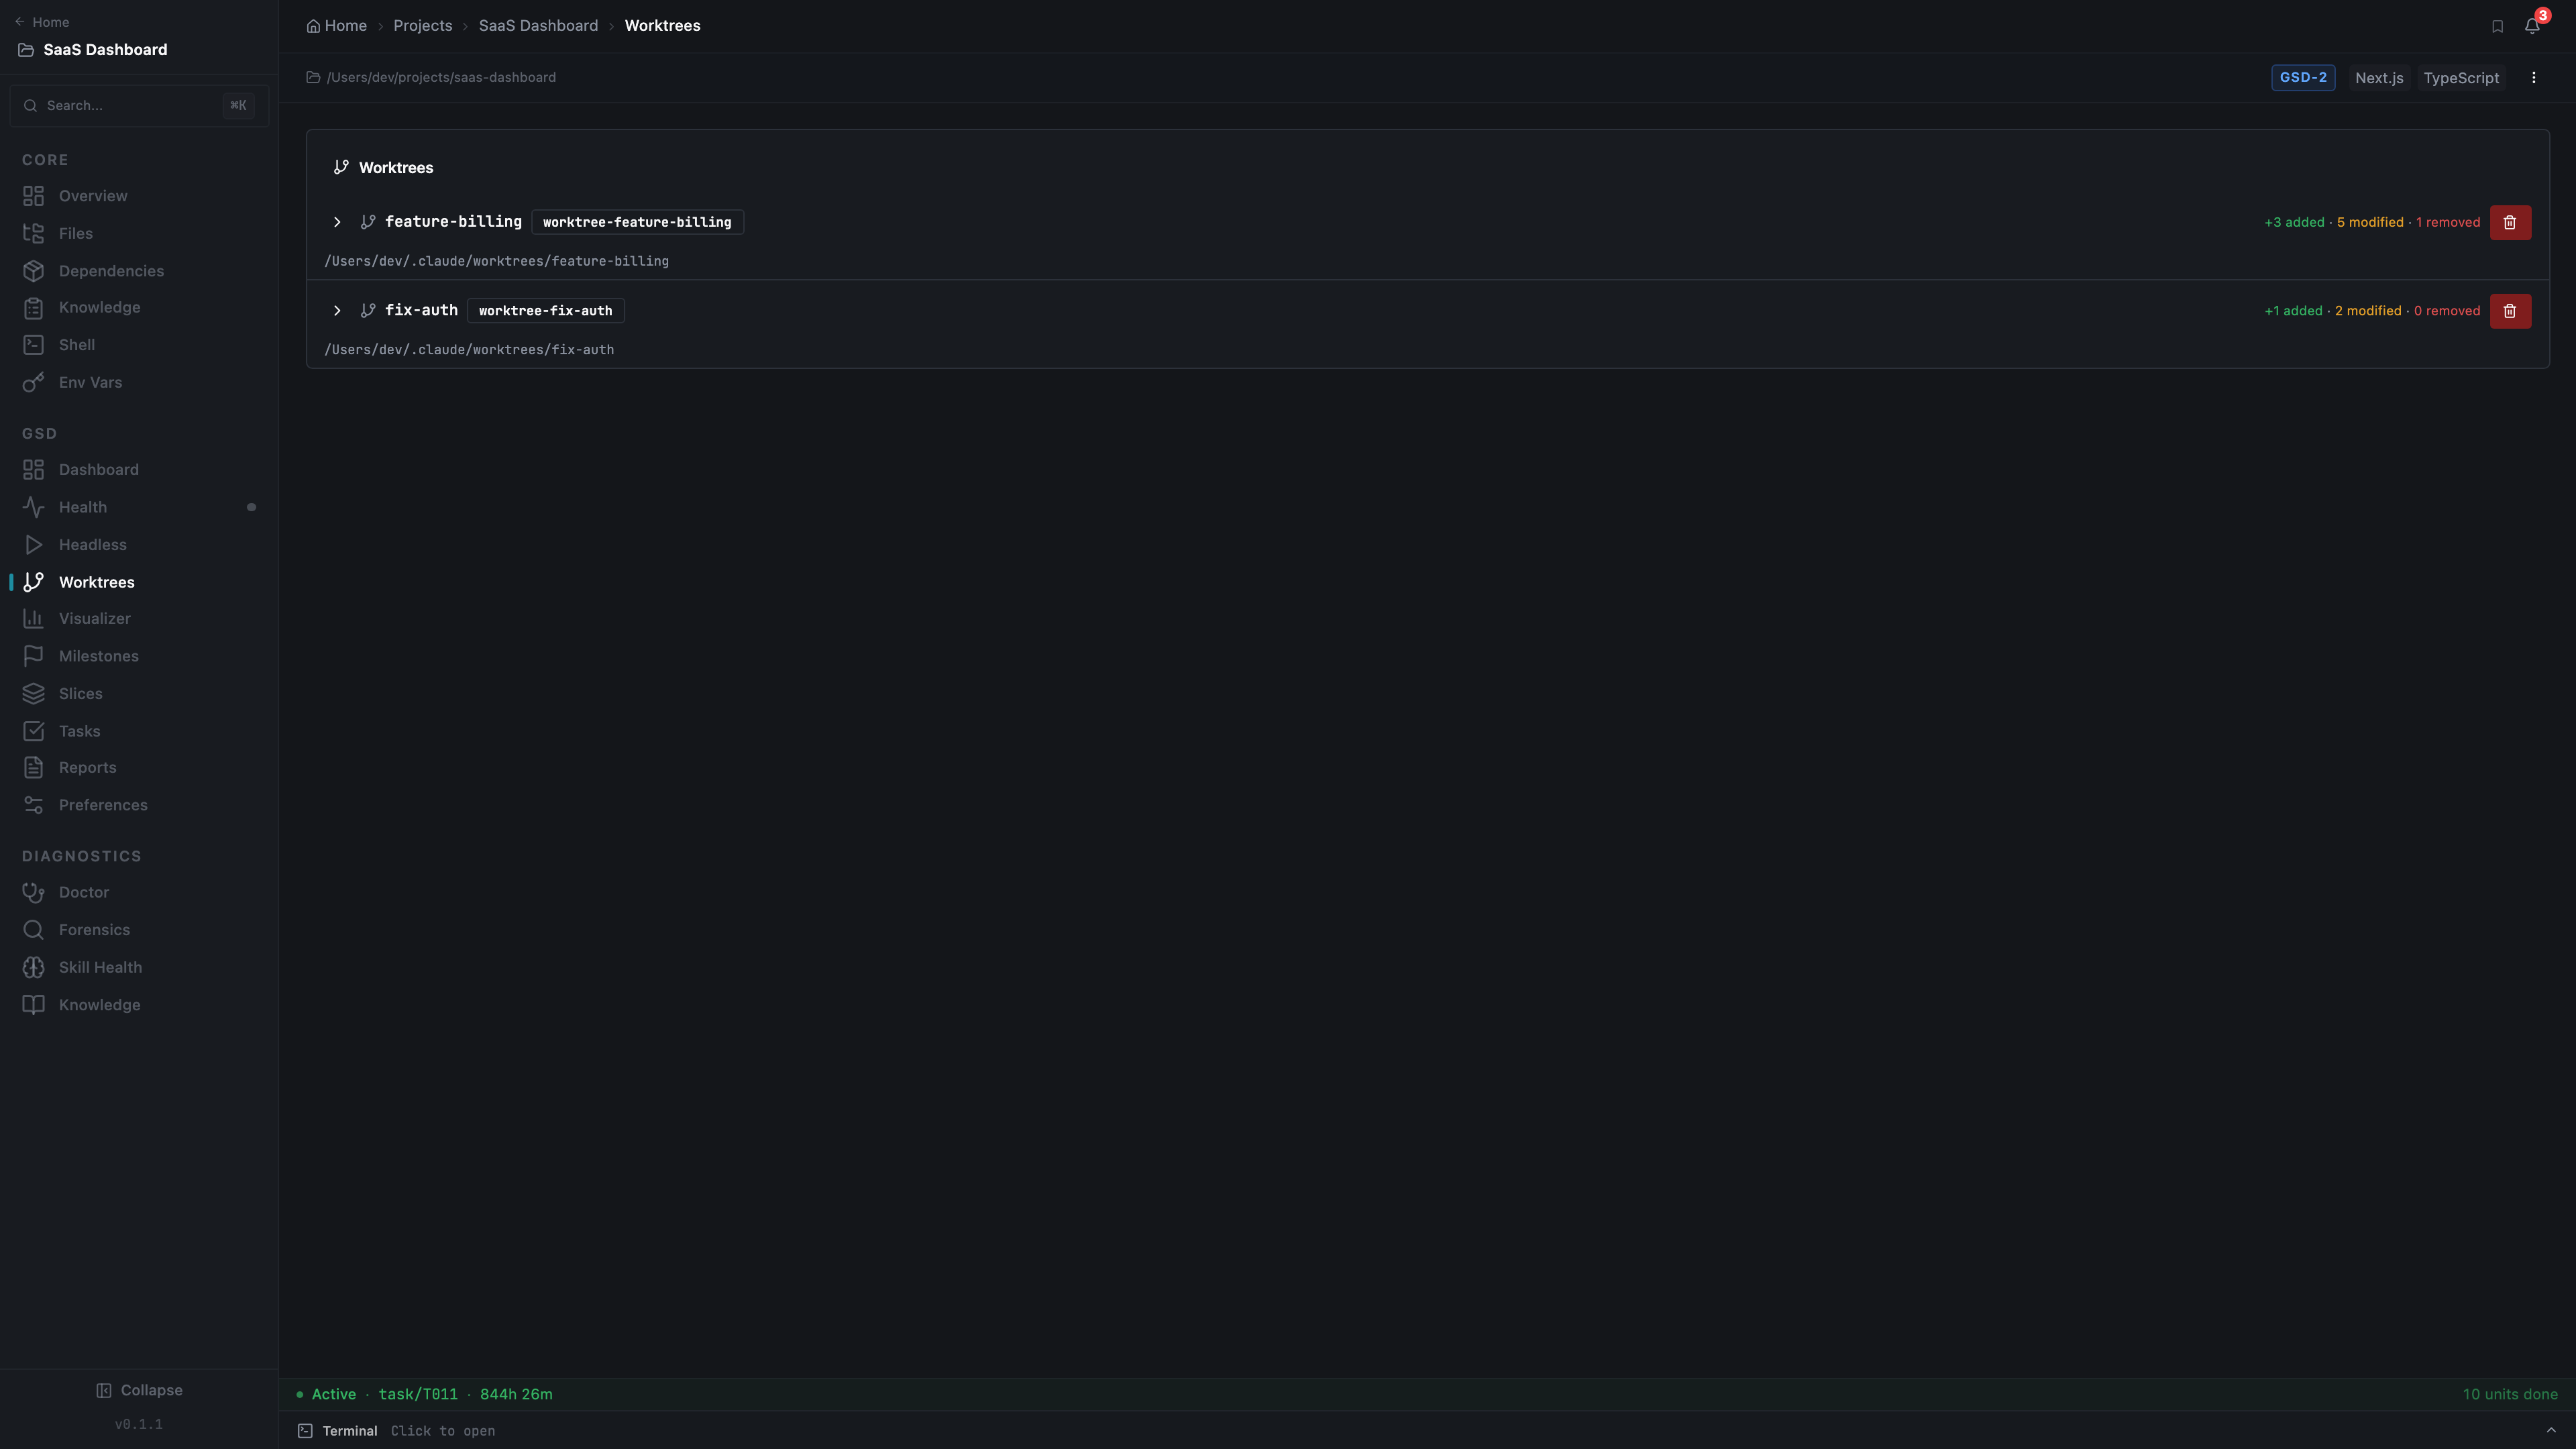
Task: Switch to the Worktrees sidebar item
Action: pos(97,581)
